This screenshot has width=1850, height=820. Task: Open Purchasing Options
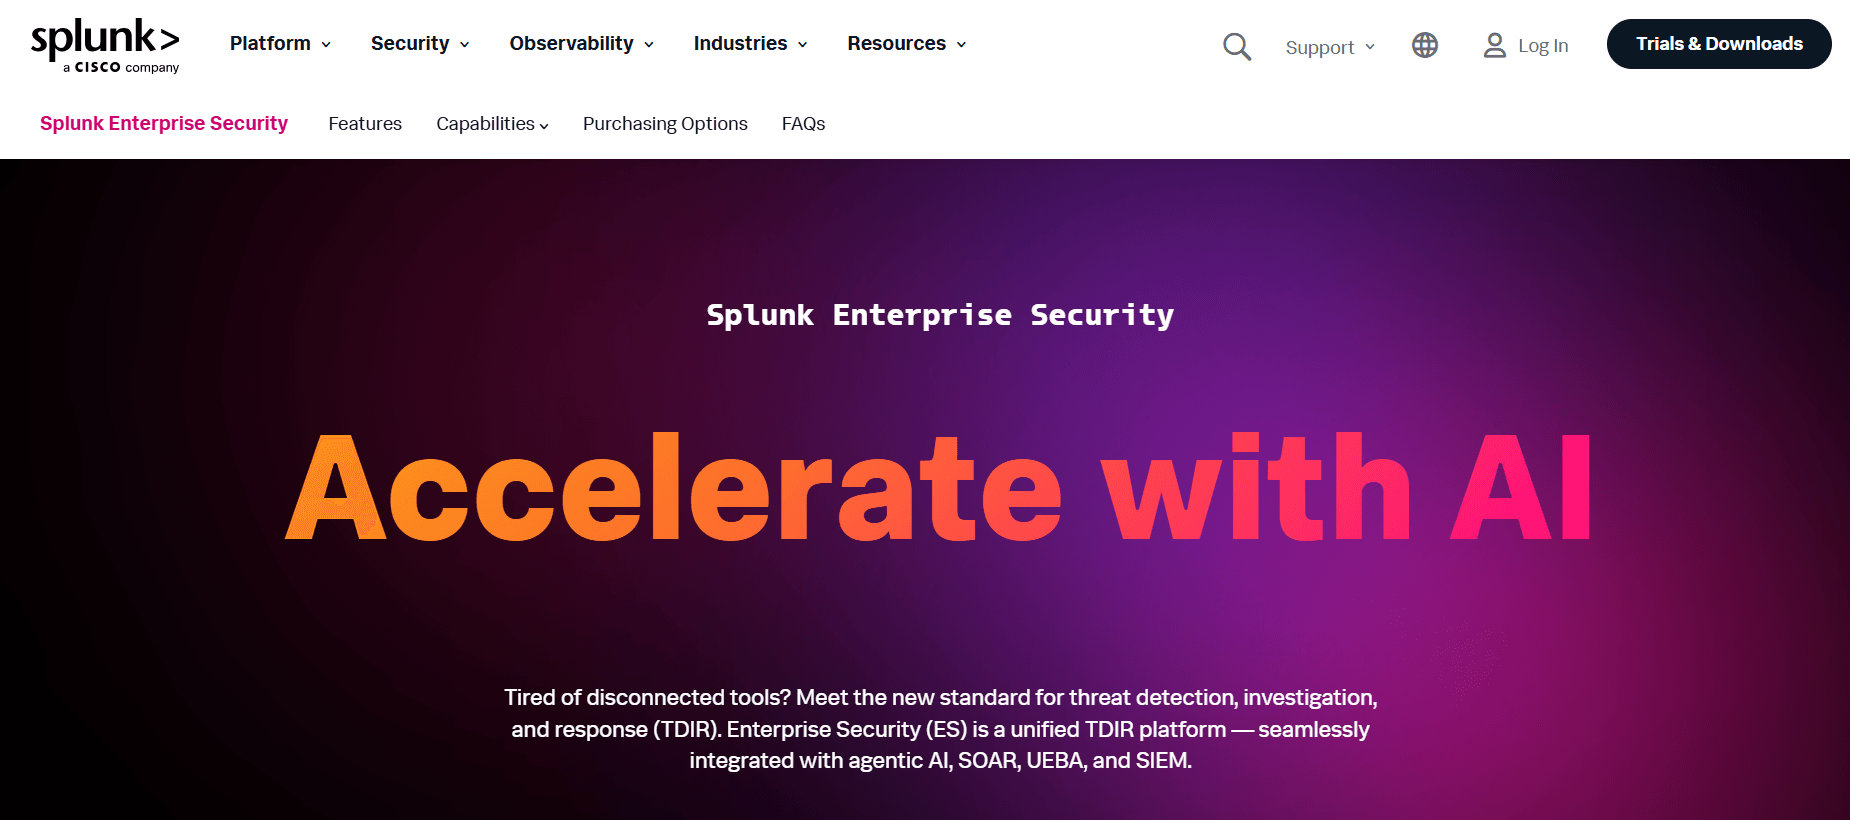(x=665, y=123)
